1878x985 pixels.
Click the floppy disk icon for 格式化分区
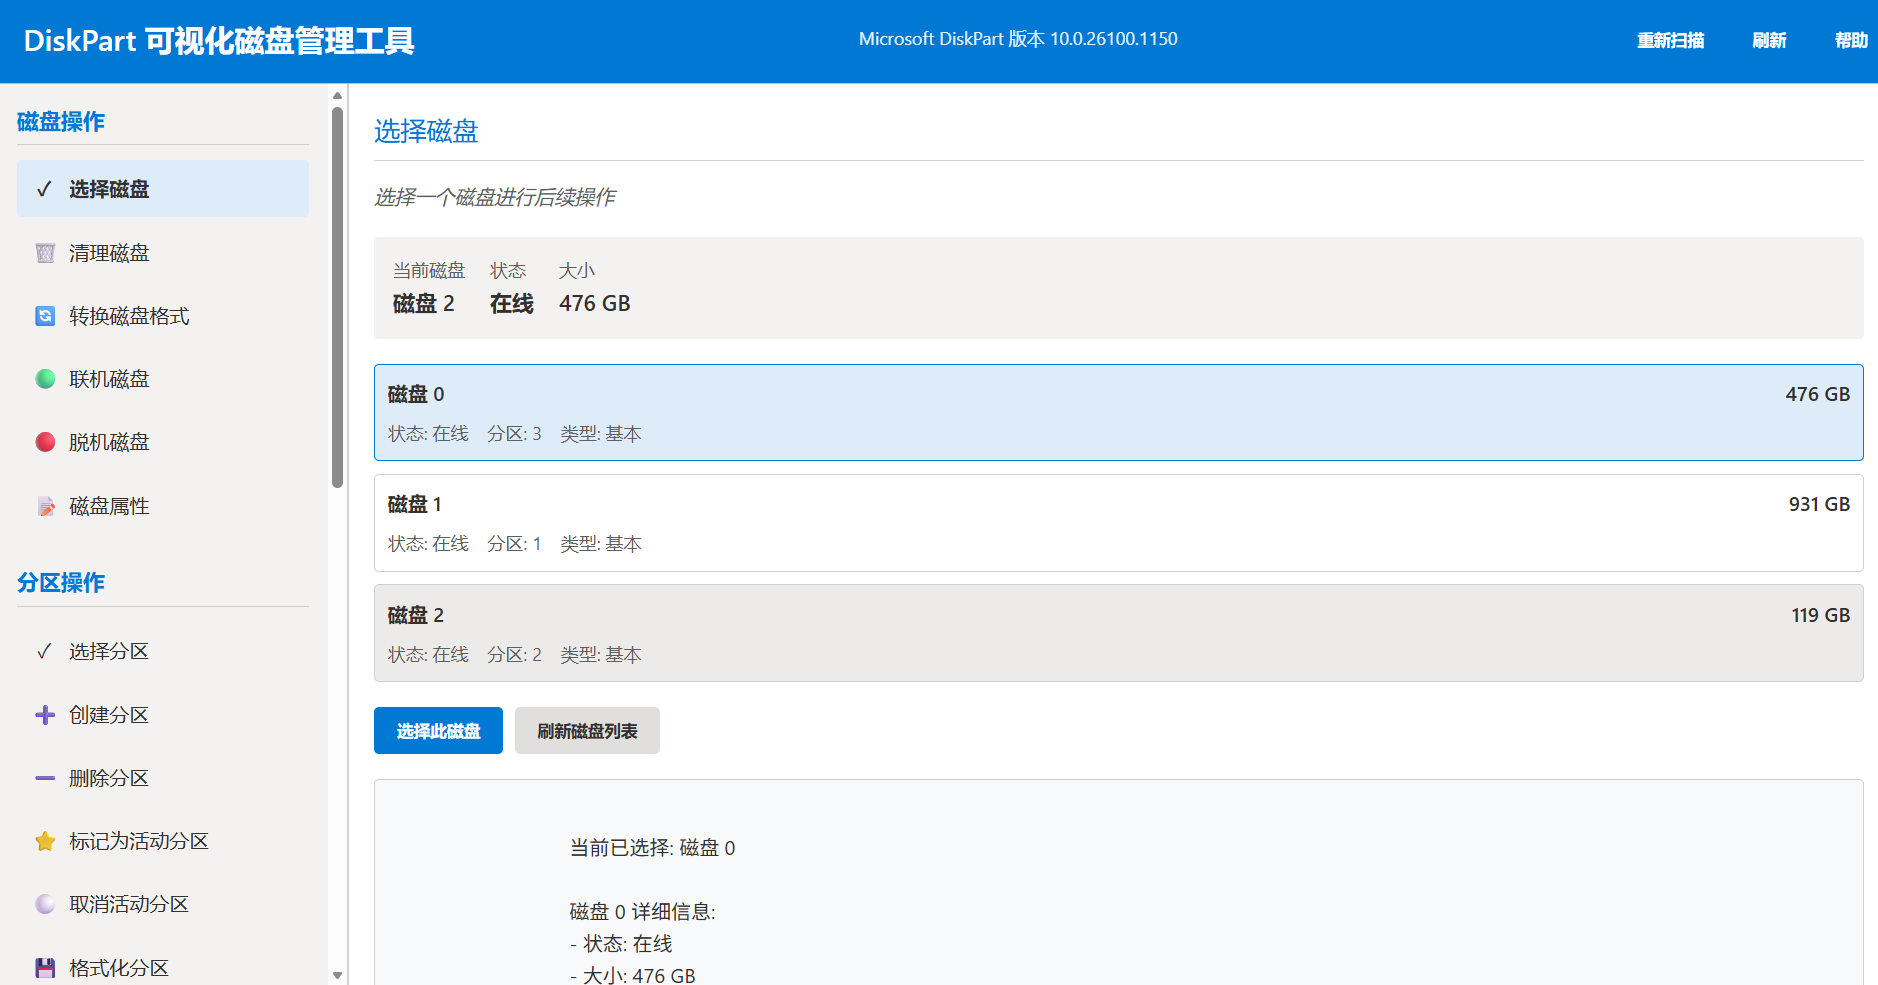pyautogui.click(x=45, y=968)
